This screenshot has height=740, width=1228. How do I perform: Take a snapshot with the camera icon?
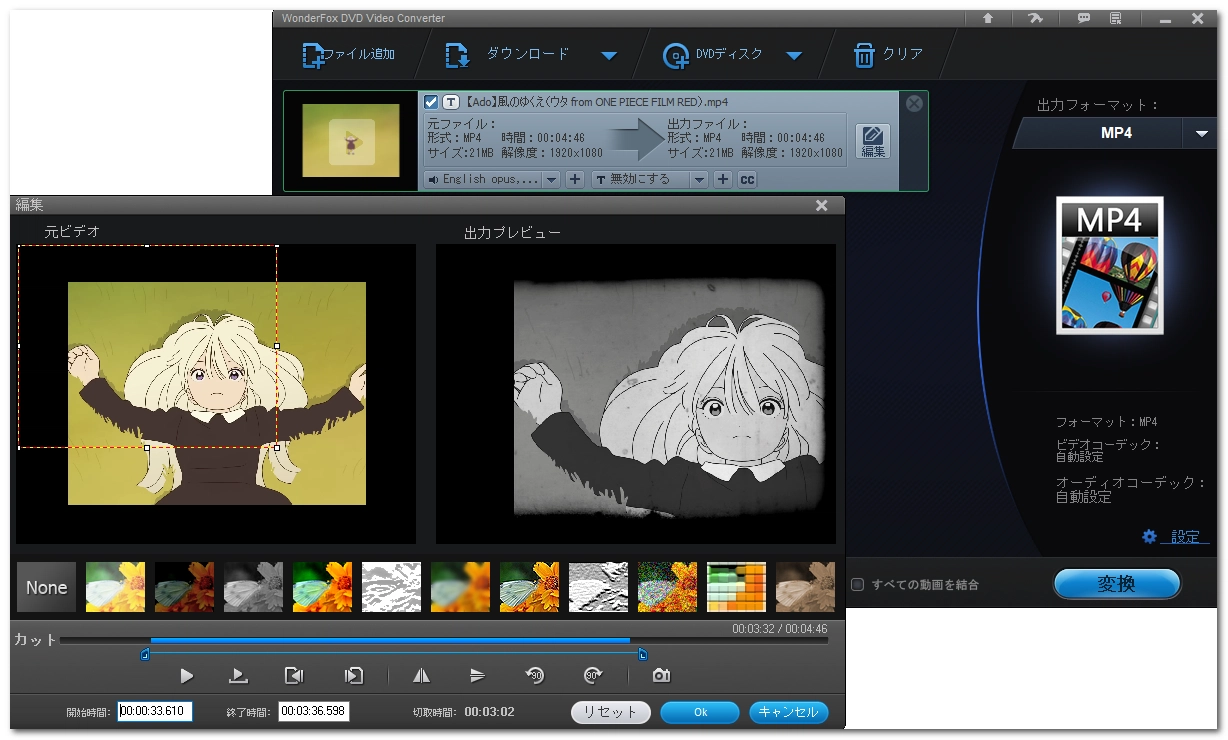(x=661, y=676)
